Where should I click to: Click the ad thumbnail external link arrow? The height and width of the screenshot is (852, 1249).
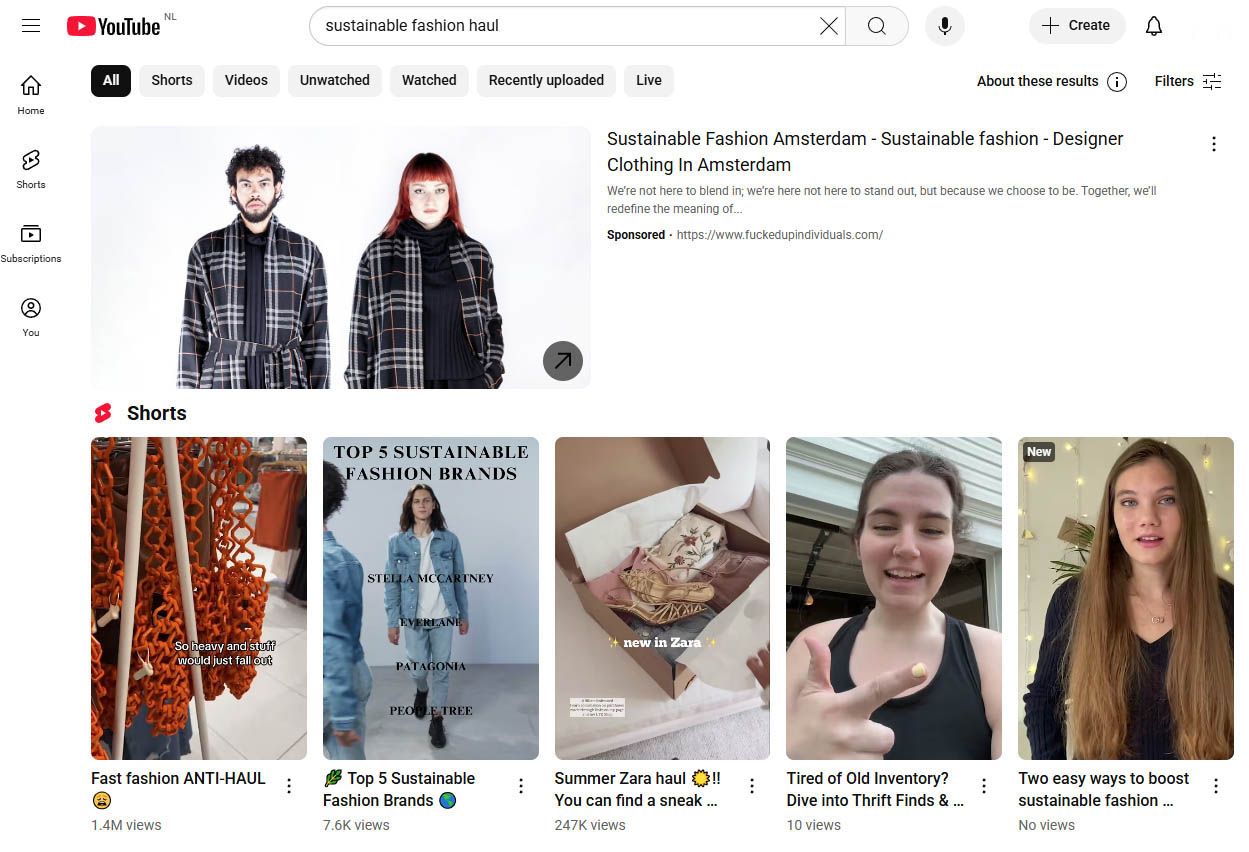563,361
